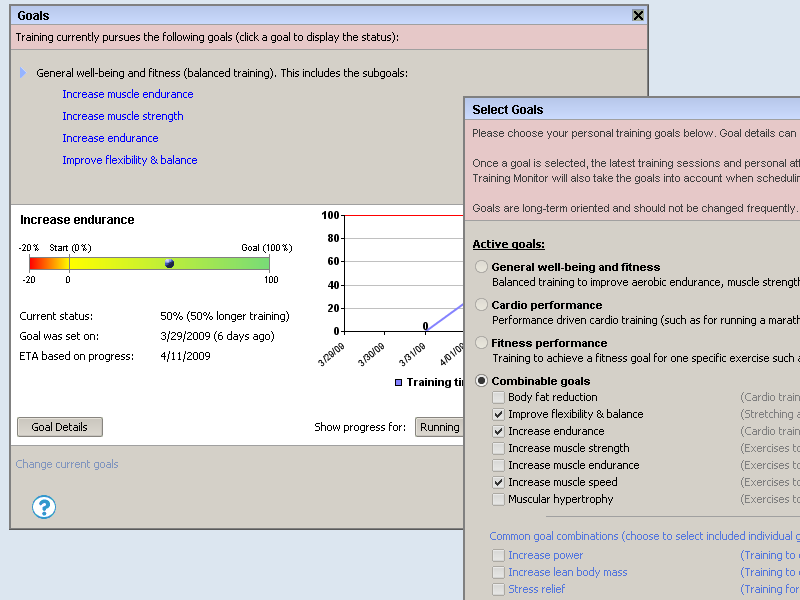The image size is (800, 600).
Task: Click the Training time chart legend marker
Action: 398,383
